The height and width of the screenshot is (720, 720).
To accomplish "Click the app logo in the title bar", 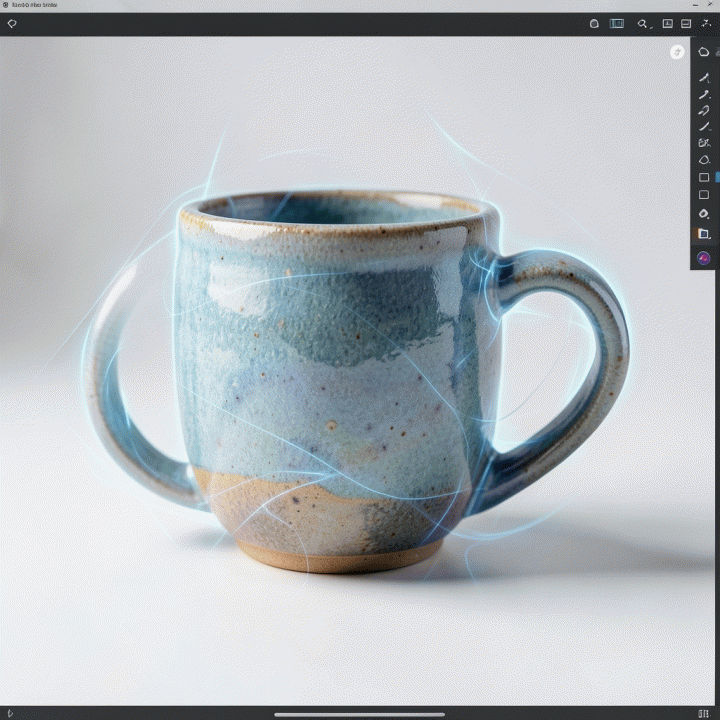I will (6, 5).
